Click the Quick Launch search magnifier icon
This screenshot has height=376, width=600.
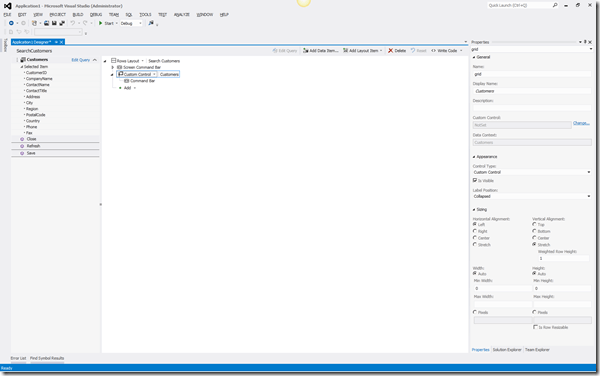click(555, 5)
